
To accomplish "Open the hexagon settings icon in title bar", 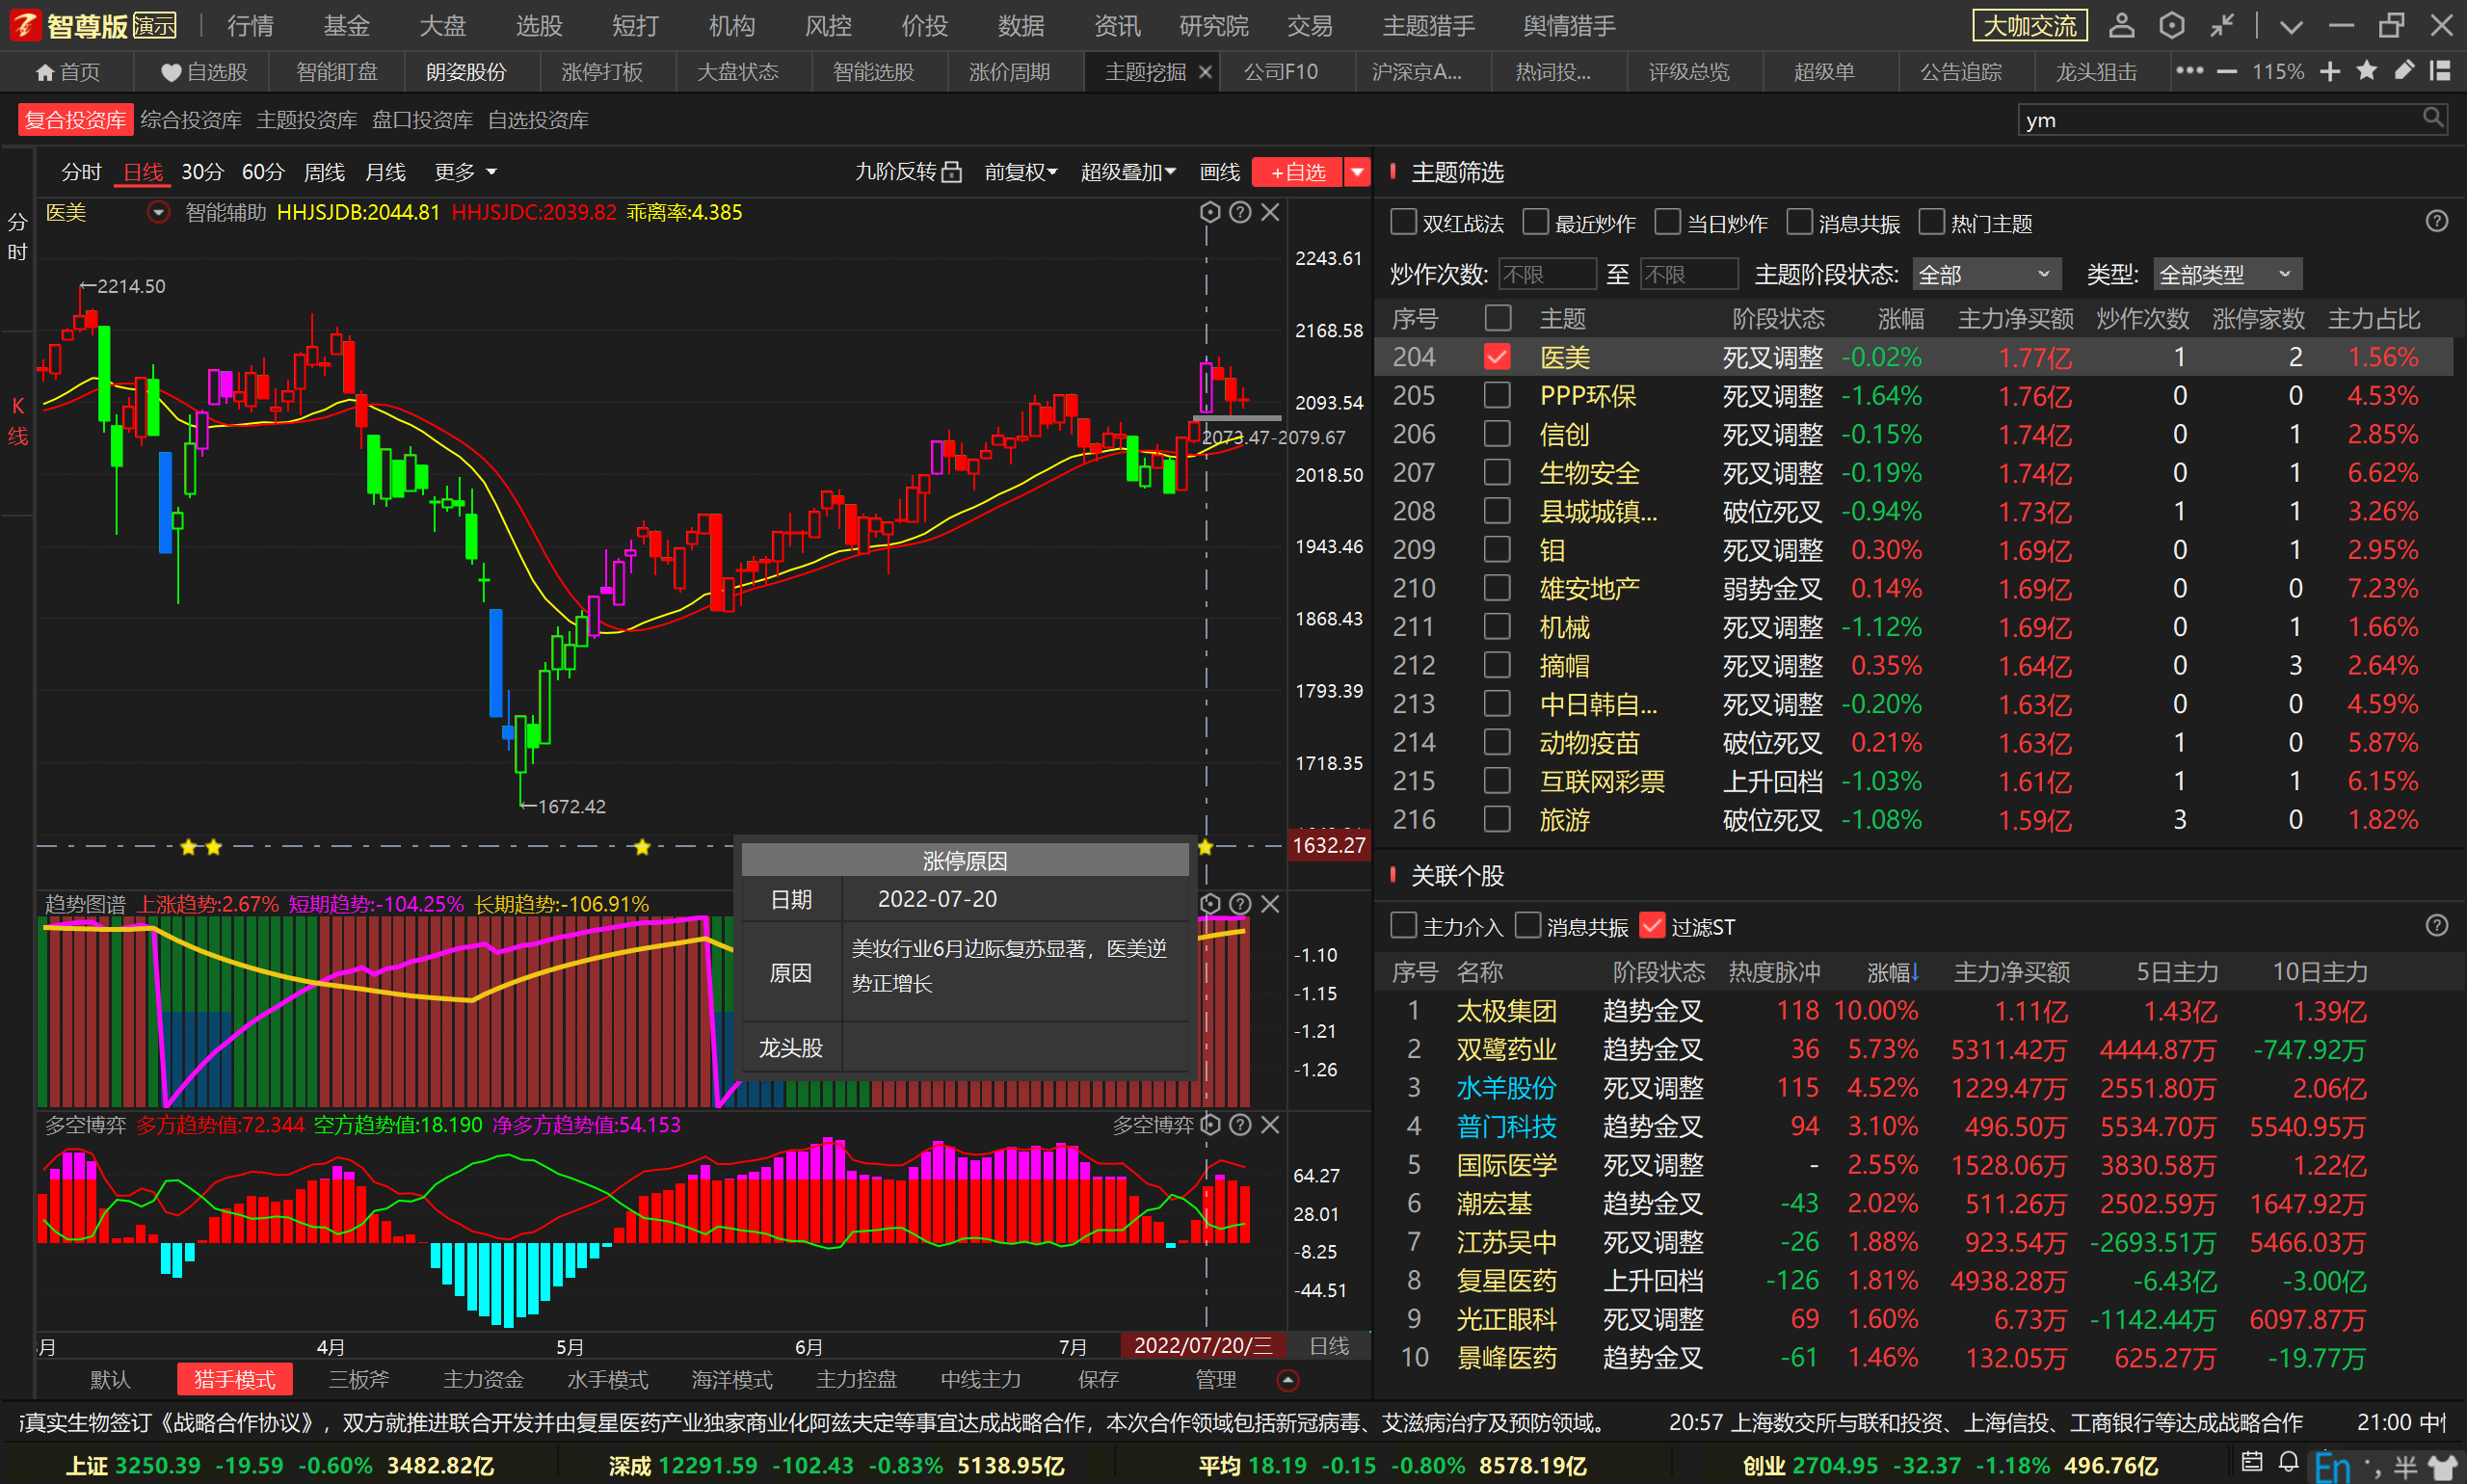I will 2172,25.
